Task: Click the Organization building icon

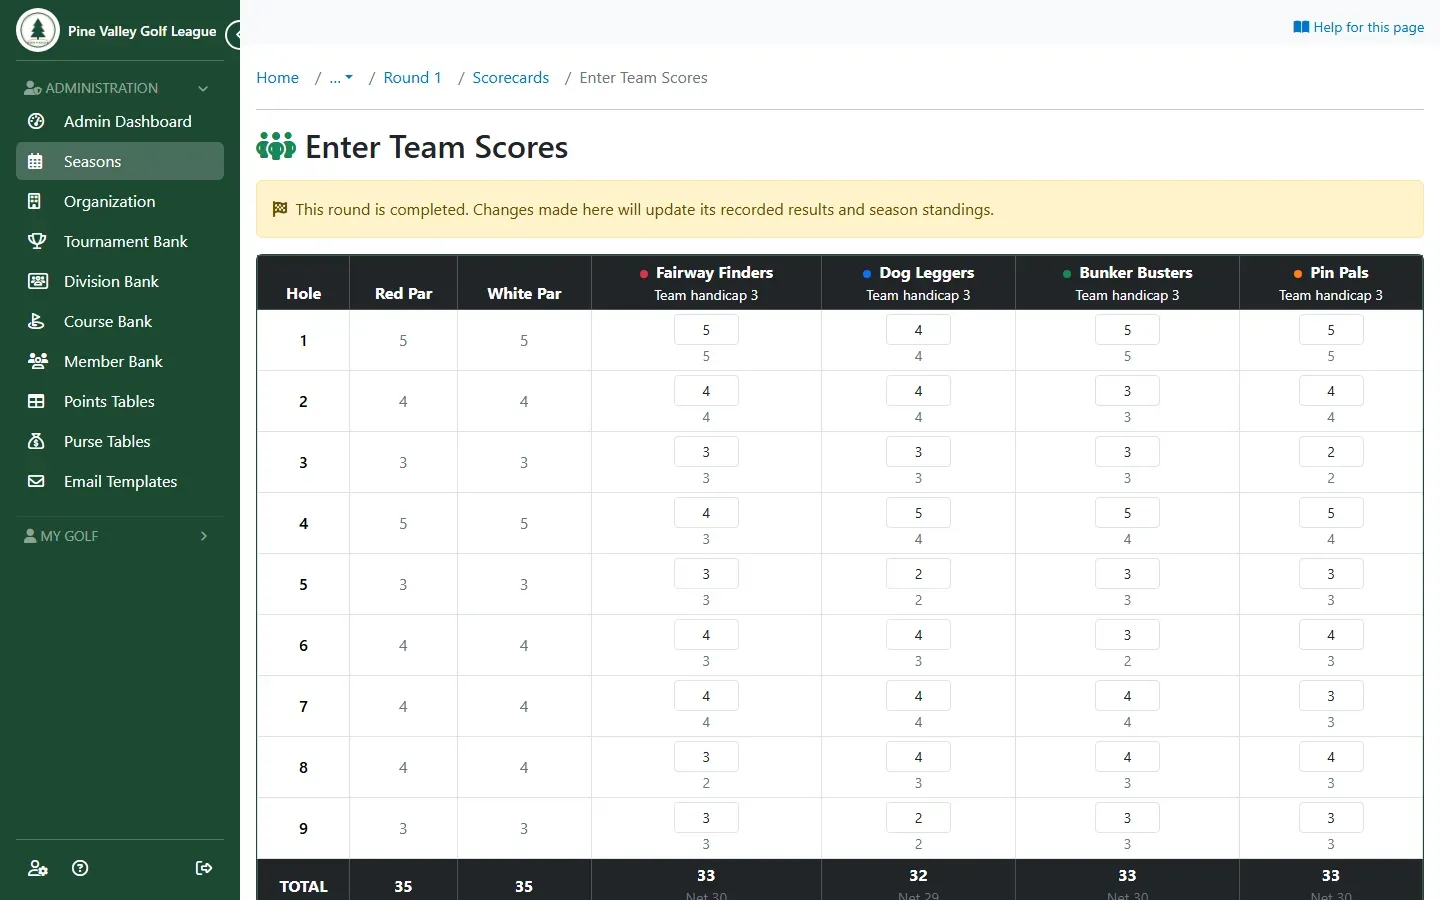Action: click(x=36, y=201)
